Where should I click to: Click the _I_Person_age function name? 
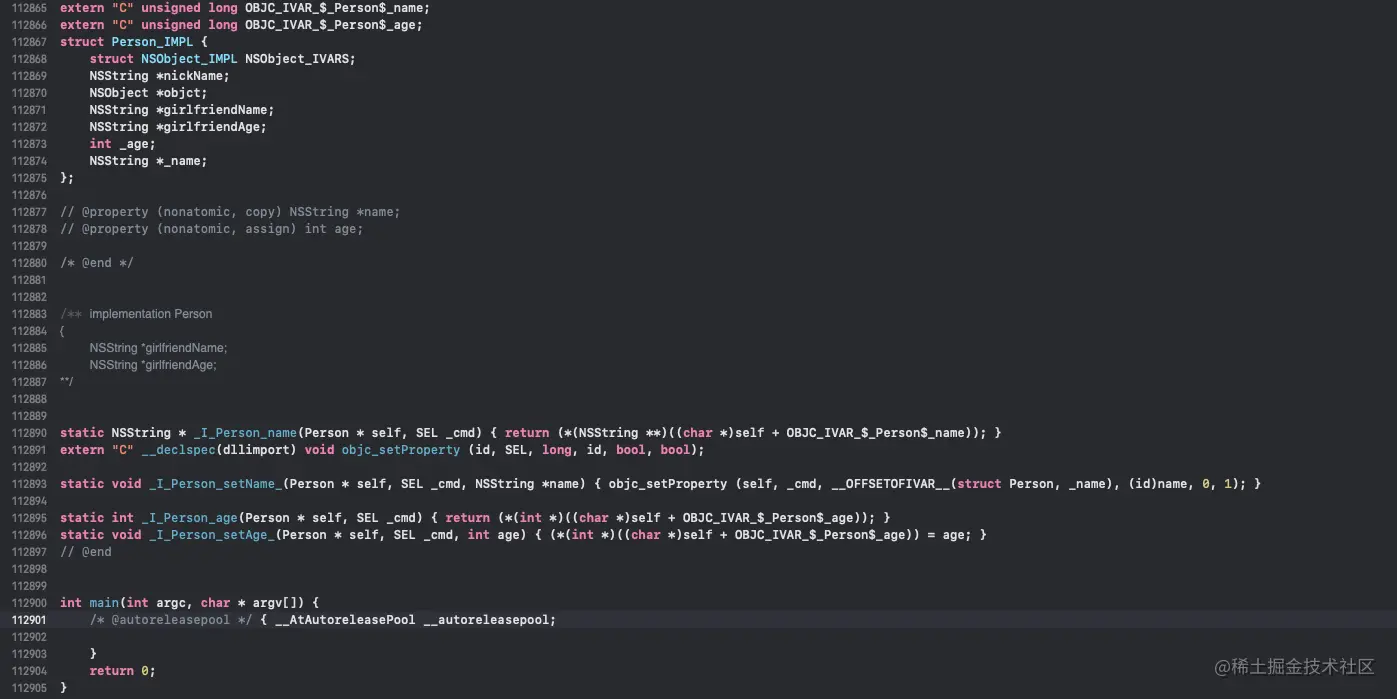[189, 518]
